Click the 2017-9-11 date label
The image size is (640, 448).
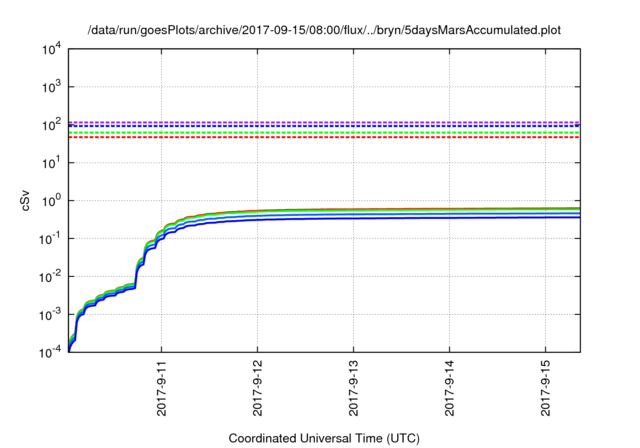tap(162, 388)
